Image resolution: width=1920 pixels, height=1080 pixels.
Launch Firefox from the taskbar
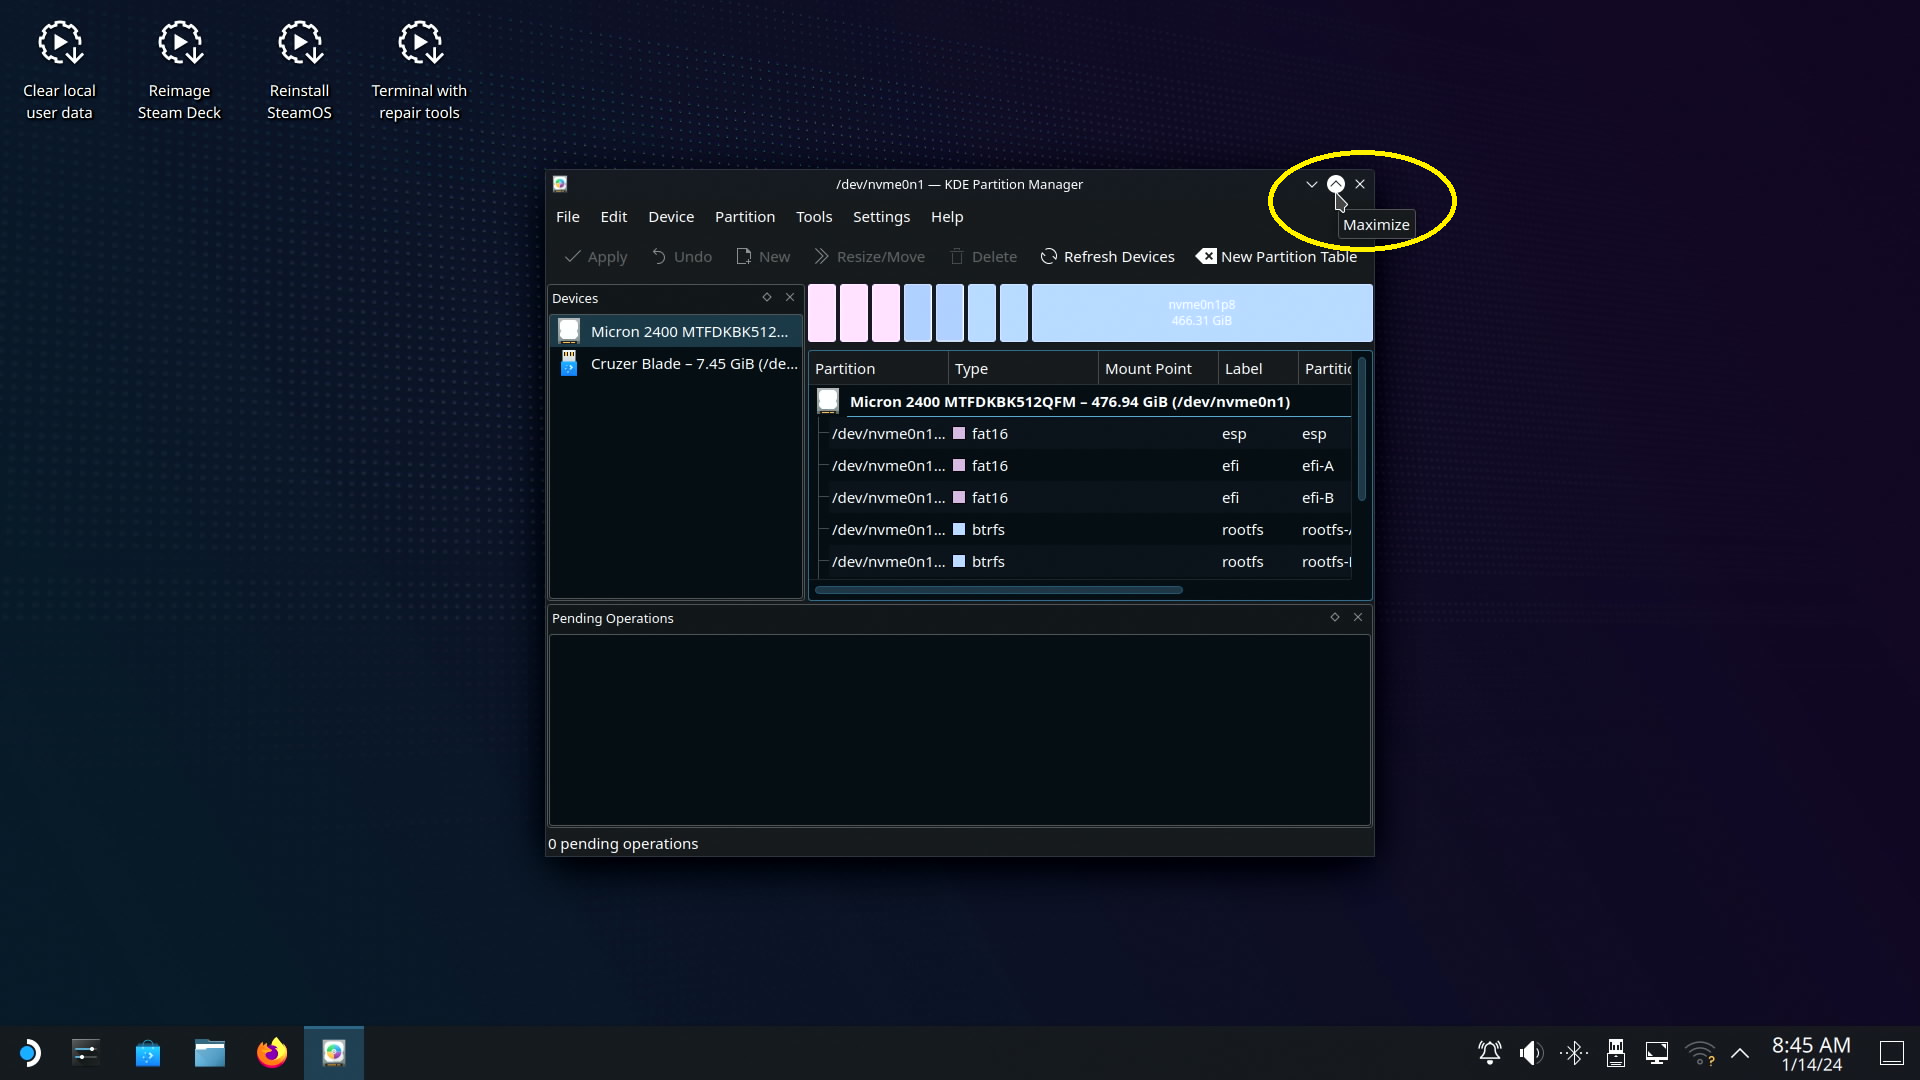[271, 1053]
